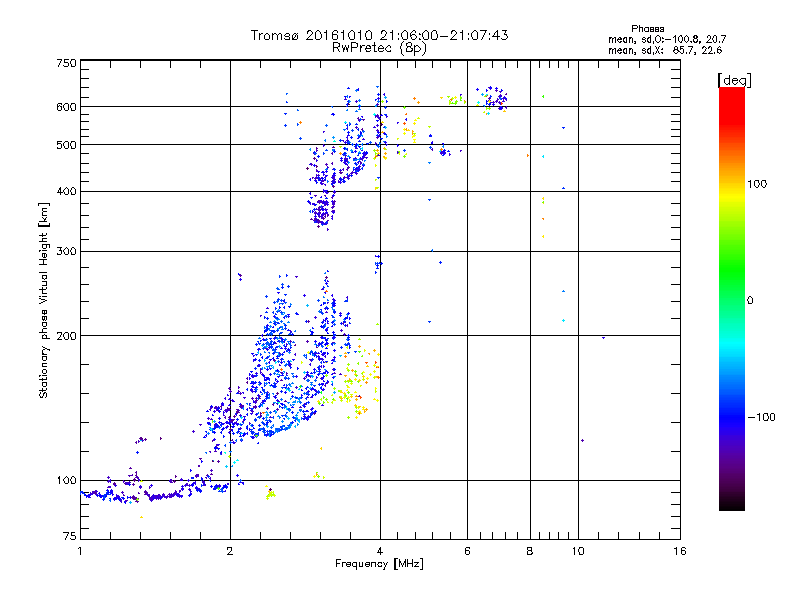Select the 'RwPretec (8p)' subtitle text
The height and width of the screenshot is (600, 800).
[x=379, y=48]
